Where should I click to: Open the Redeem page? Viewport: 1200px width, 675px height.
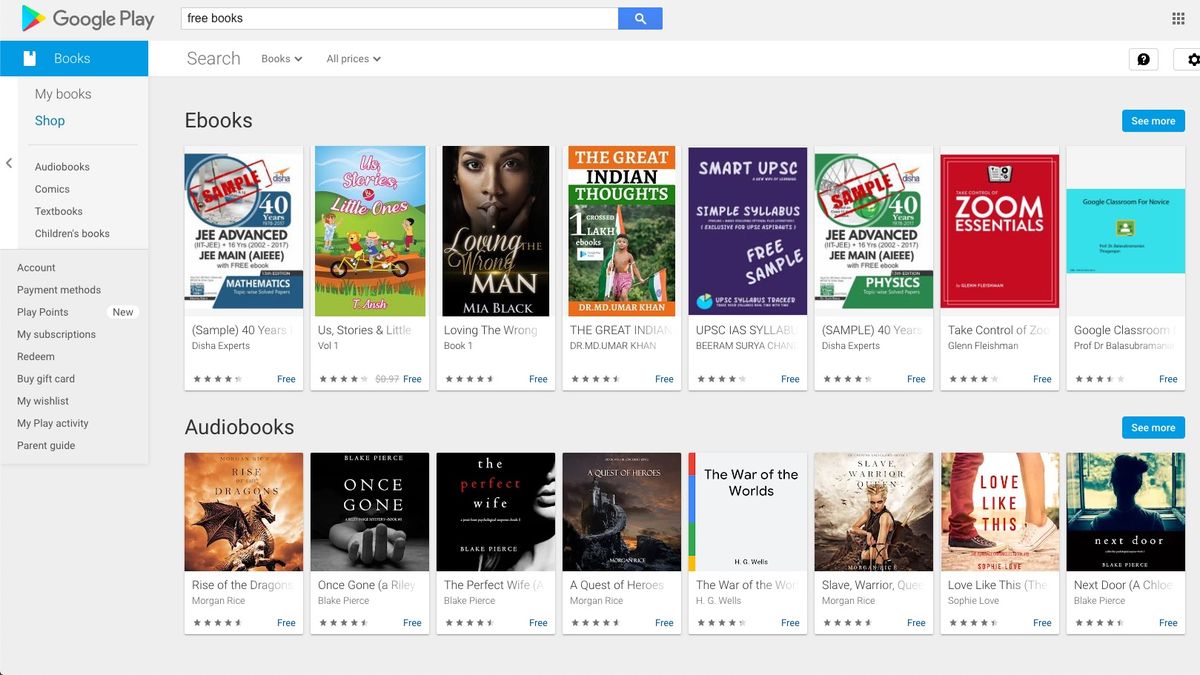click(x=37, y=356)
